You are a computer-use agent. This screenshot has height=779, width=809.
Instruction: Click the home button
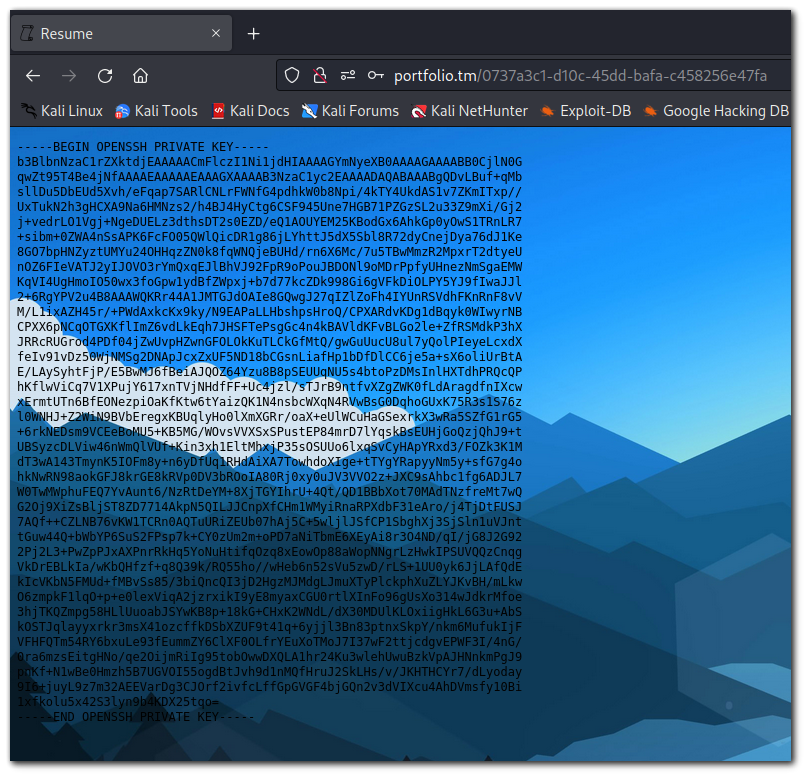tap(140, 75)
